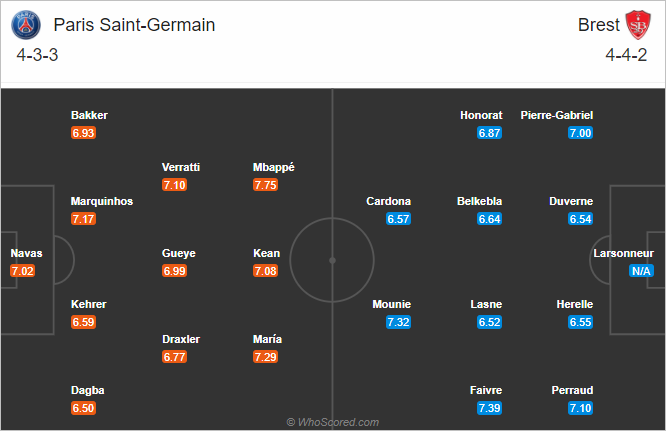Screen dimensions: 666x431
Task: Select Navas's 7.02 rating badge
Action: (x=23, y=271)
